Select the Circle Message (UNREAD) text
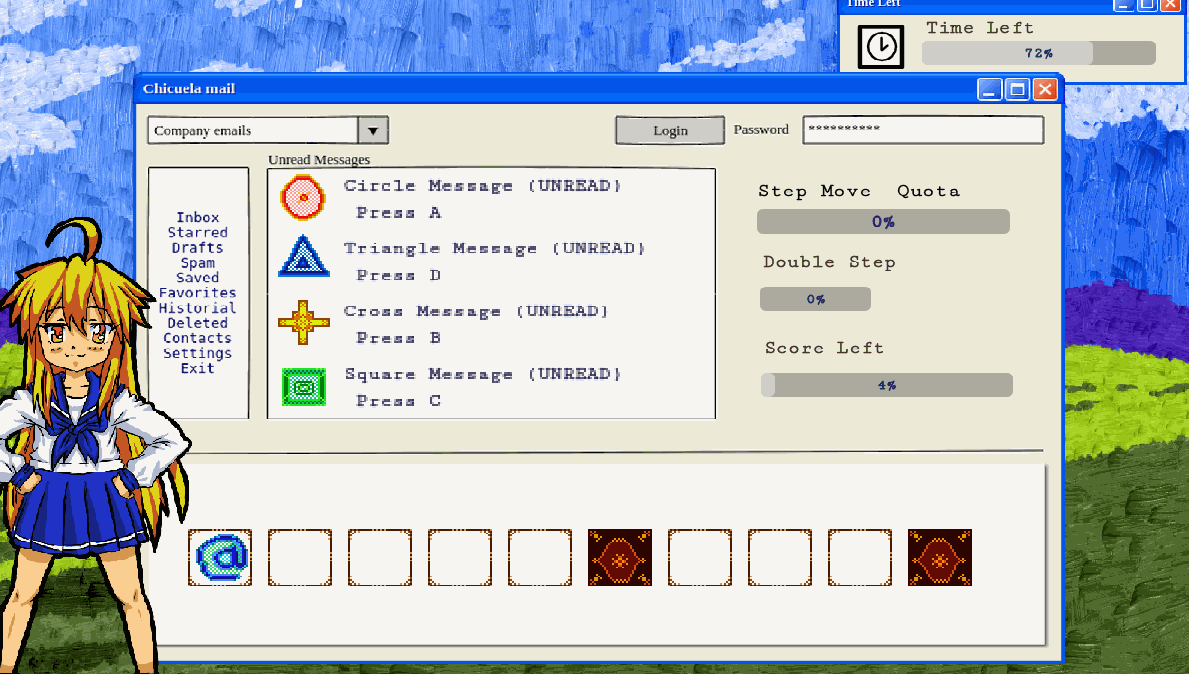 tap(482, 186)
